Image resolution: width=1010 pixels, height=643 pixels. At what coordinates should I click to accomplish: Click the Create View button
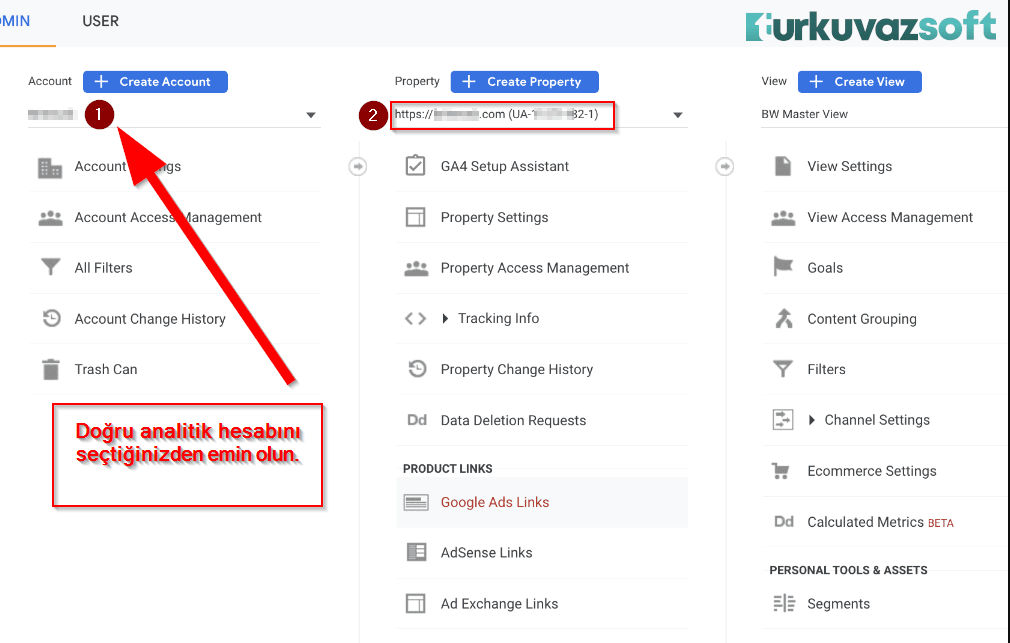pos(859,82)
